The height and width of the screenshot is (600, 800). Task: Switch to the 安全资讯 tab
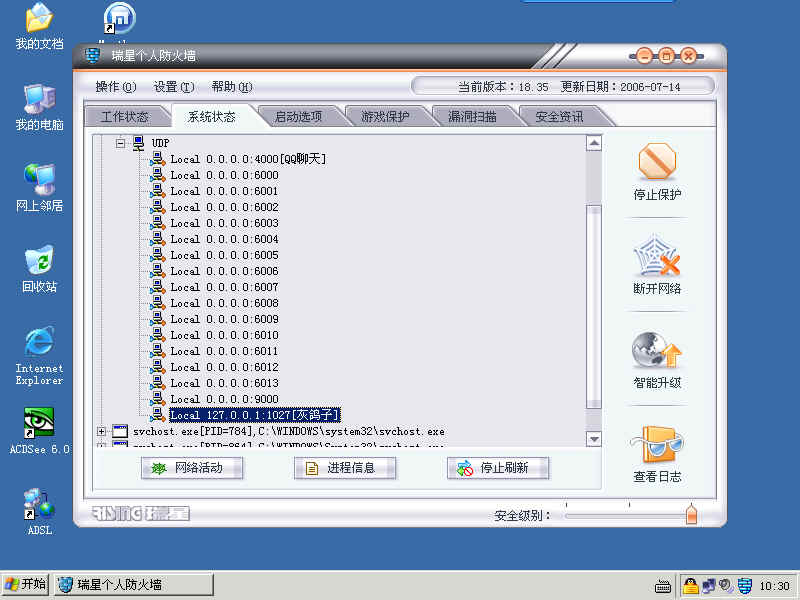coord(559,116)
